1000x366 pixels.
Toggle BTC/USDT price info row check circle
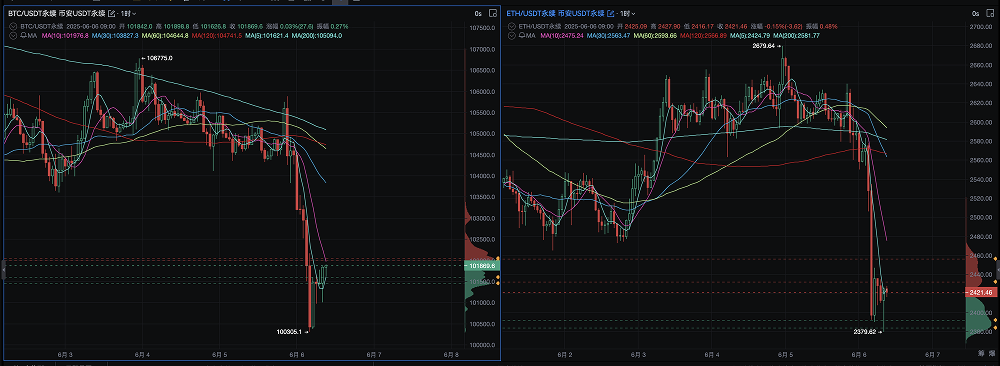(13, 27)
